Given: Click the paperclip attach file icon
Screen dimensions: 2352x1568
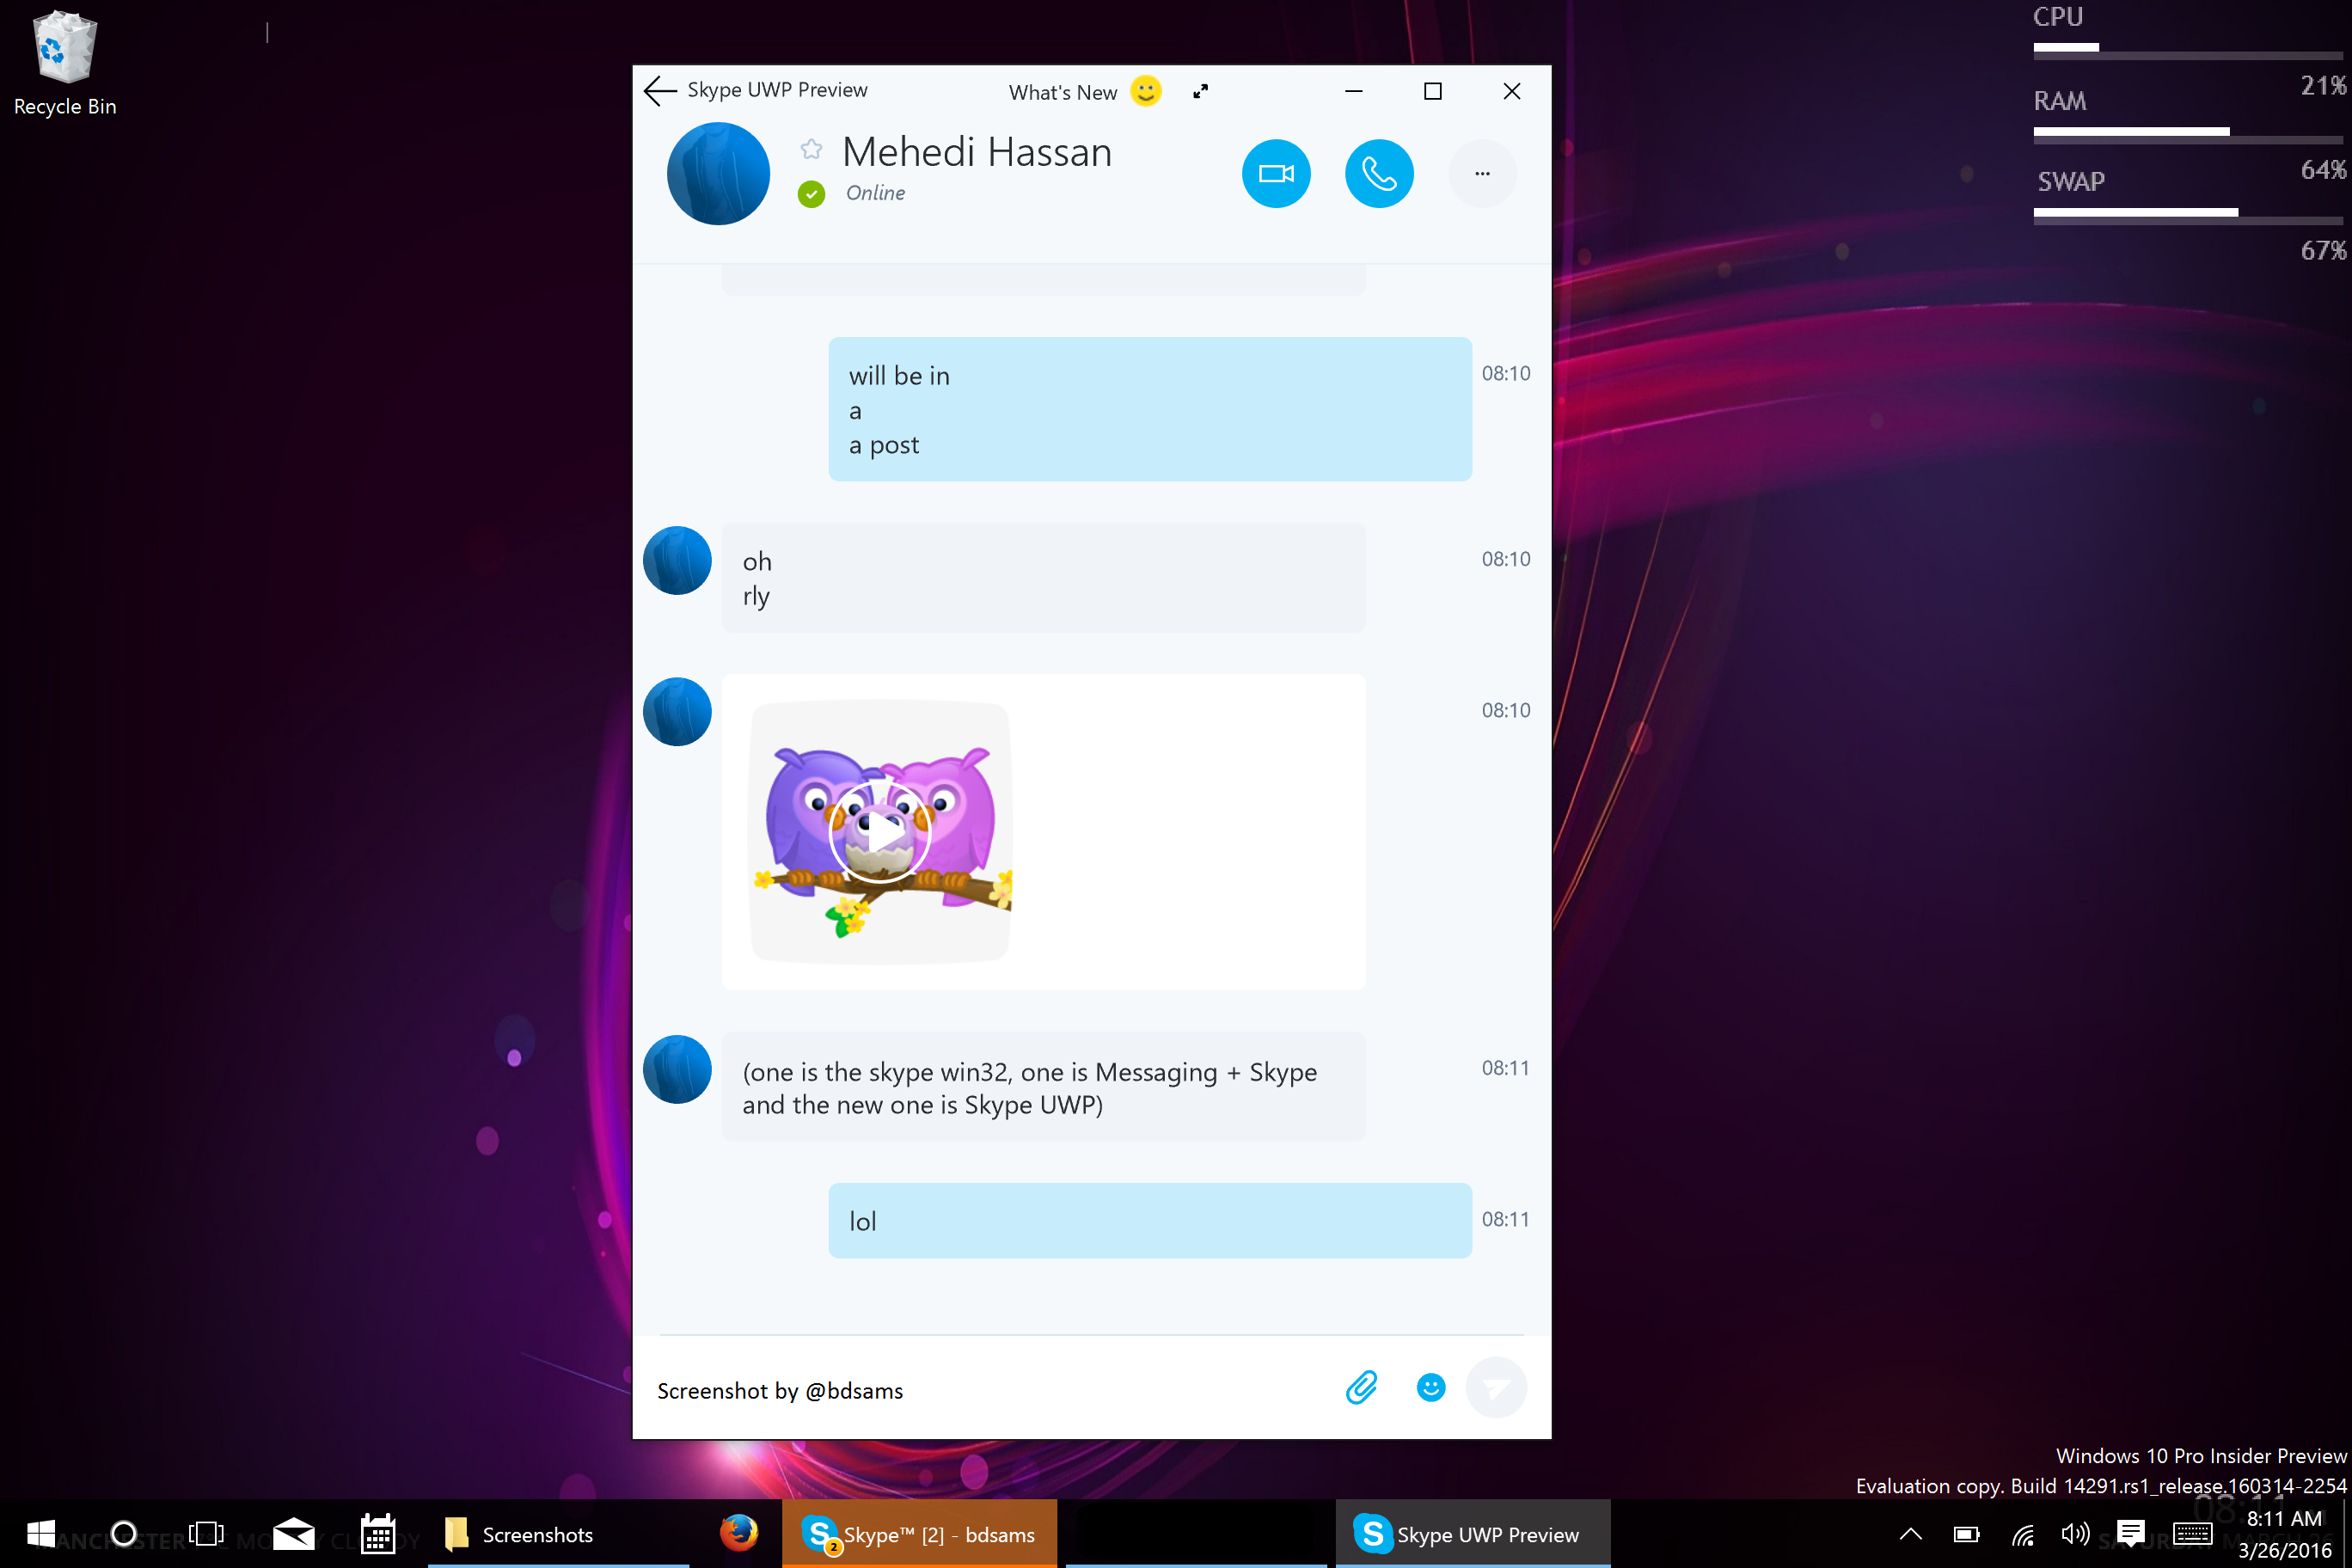Looking at the screenshot, I should (1361, 1388).
